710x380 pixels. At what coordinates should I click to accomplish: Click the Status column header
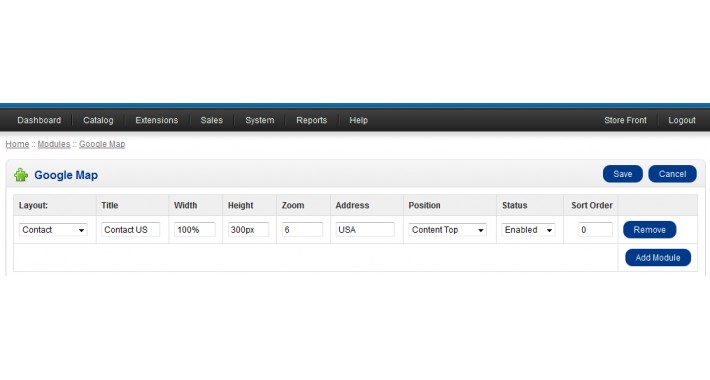(x=514, y=205)
